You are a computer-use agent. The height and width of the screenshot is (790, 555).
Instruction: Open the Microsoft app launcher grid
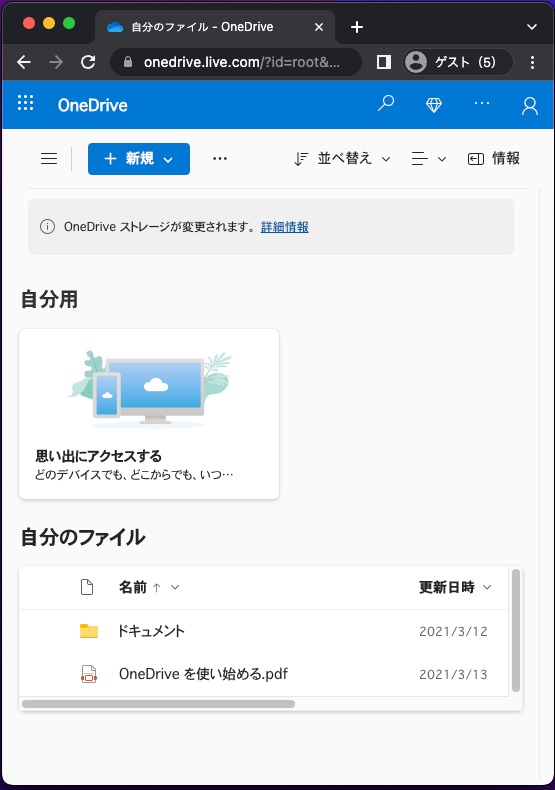point(26,103)
